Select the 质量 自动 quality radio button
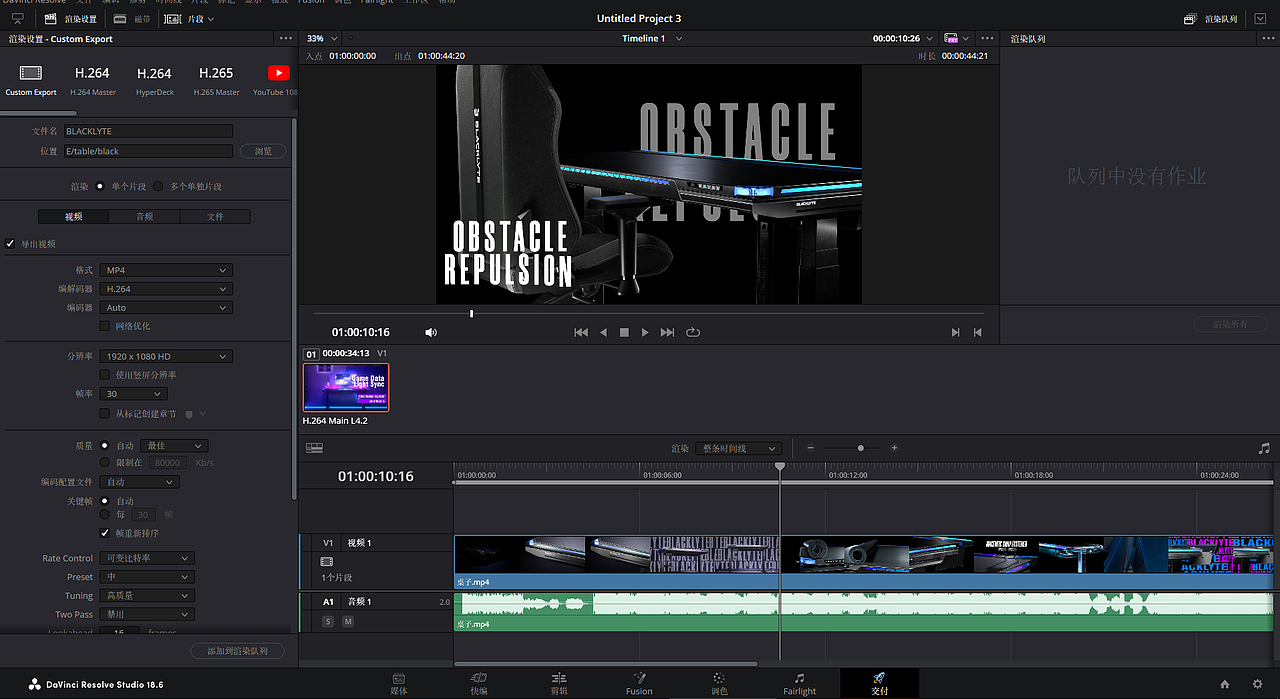This screenshot has height=699, width=1280. [x=105, y=445]
